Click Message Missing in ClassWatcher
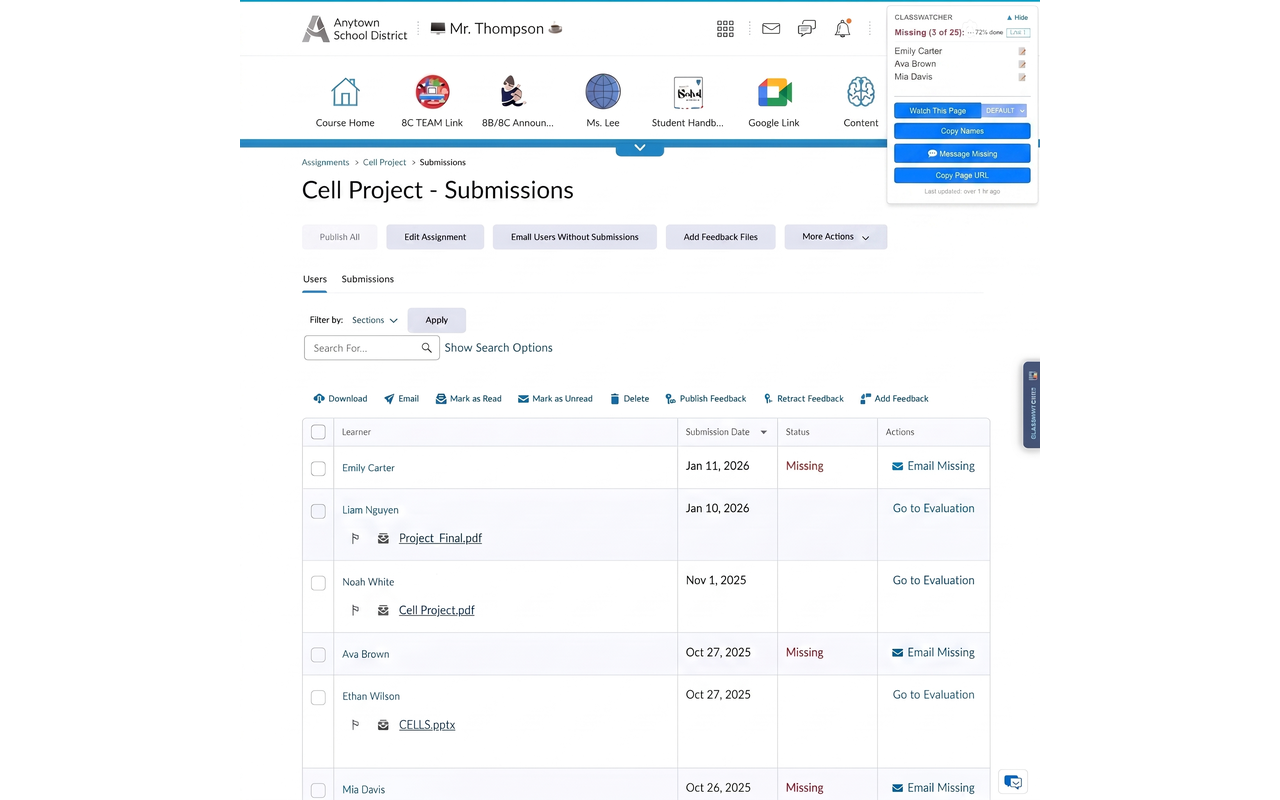The image size is (1280, 800). (x=962, y=154)
